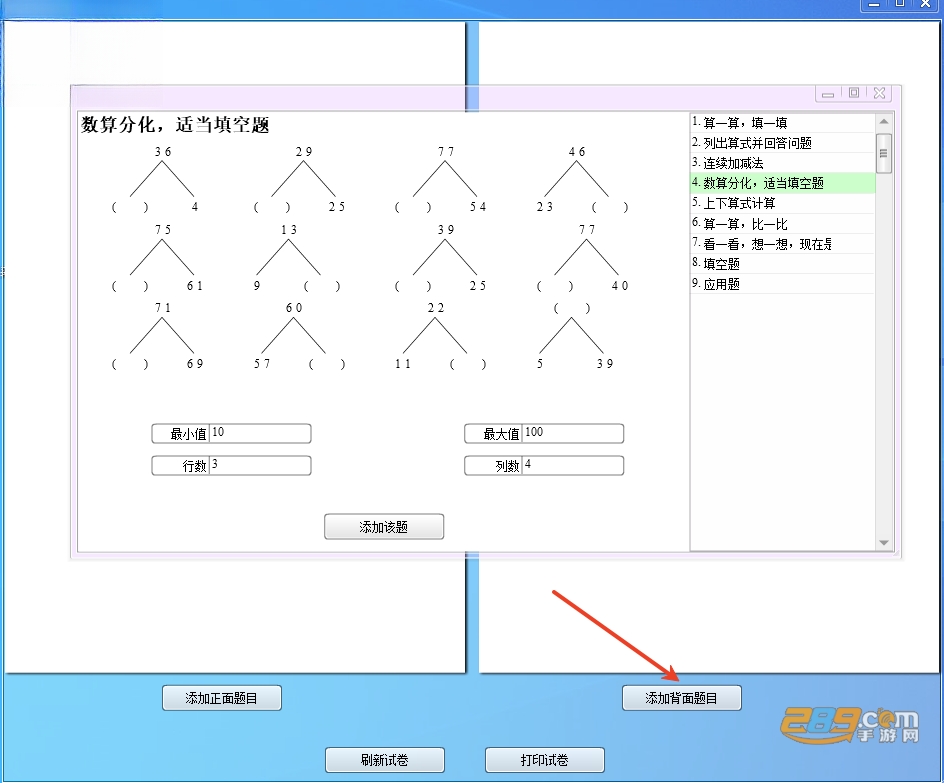Image resolution: width=944 pixels, height=783 pixels.
Task: Click the heading 数算分化，适当填空题
Action: [175, 125]
